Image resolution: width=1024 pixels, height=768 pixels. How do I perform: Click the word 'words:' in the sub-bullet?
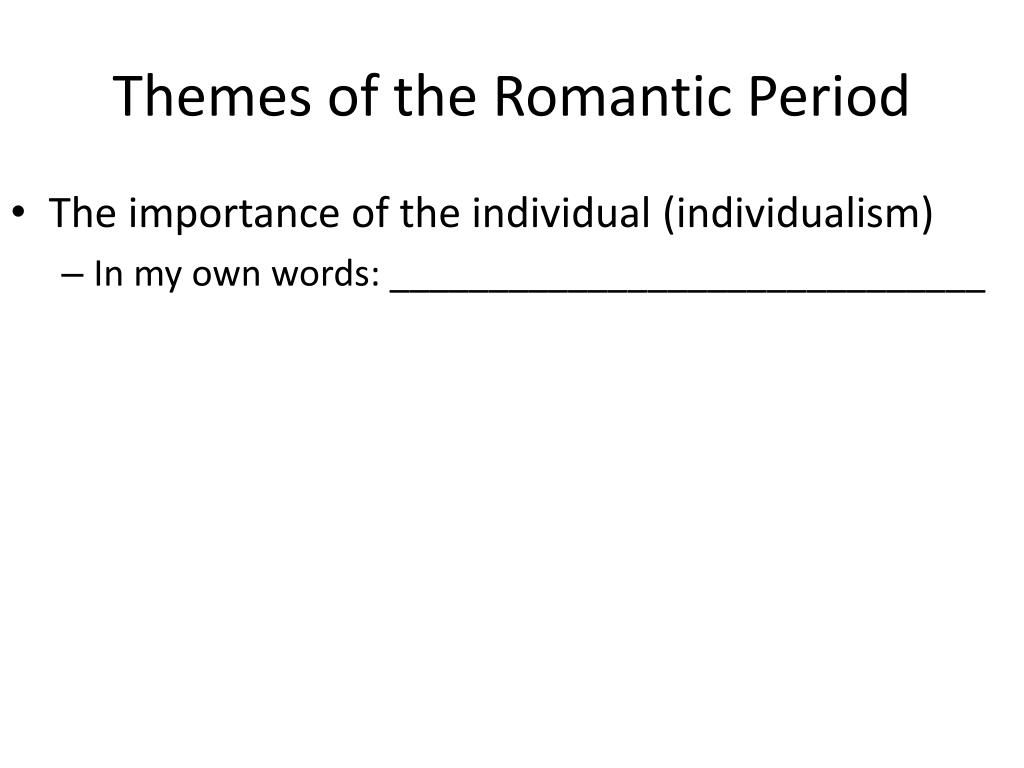325,273
